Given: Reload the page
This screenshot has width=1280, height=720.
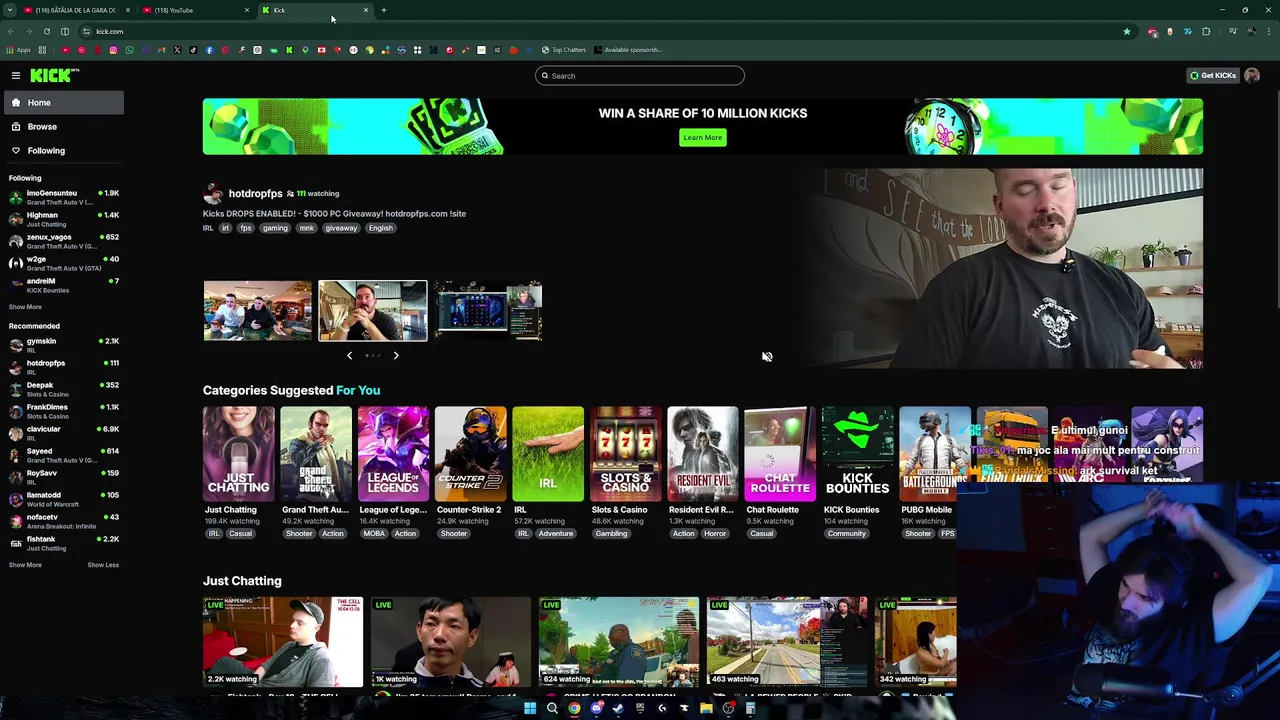Looking at the screenshot, I should pyautogui.click(x=46, y=31).
